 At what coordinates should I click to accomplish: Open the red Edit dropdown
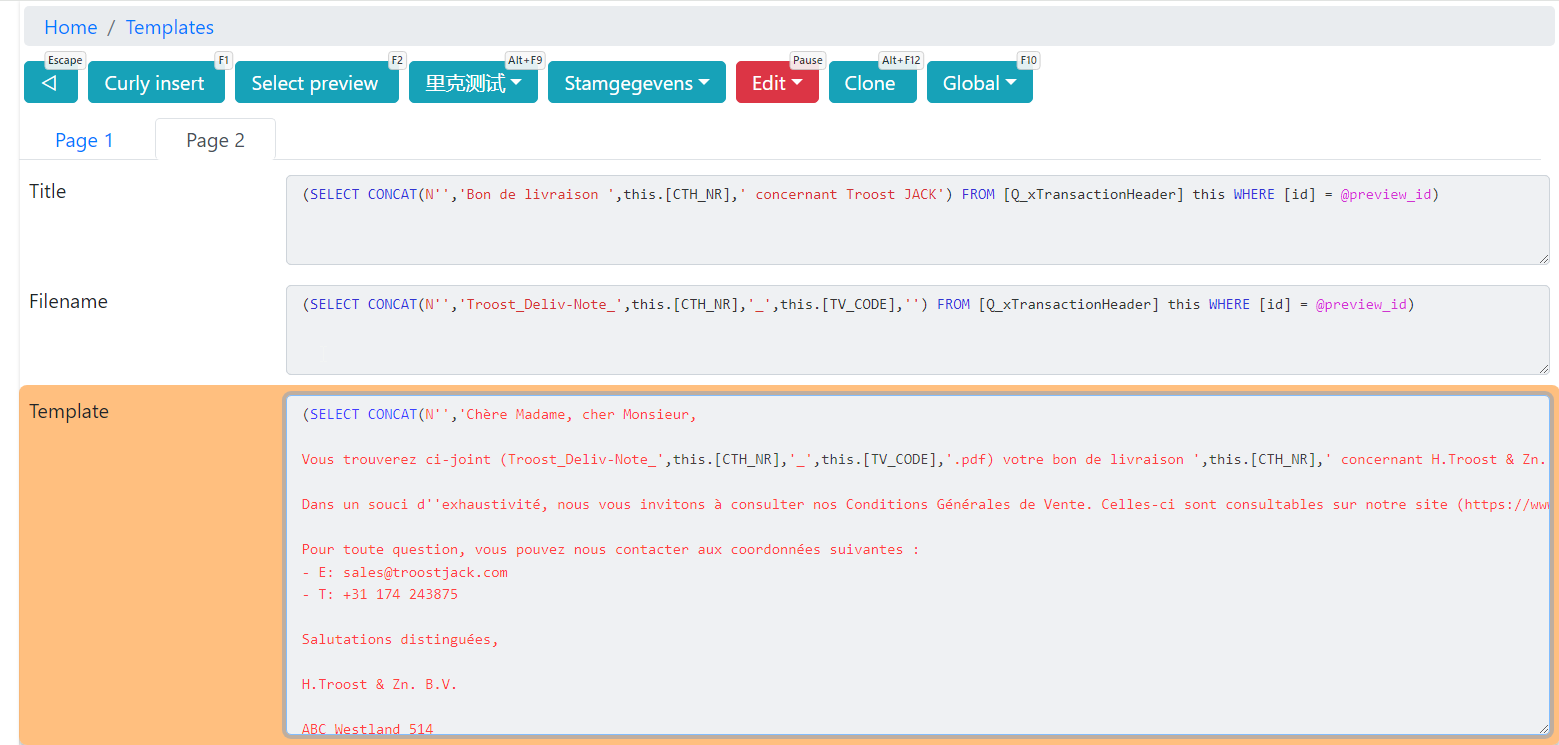click(777, 82)
